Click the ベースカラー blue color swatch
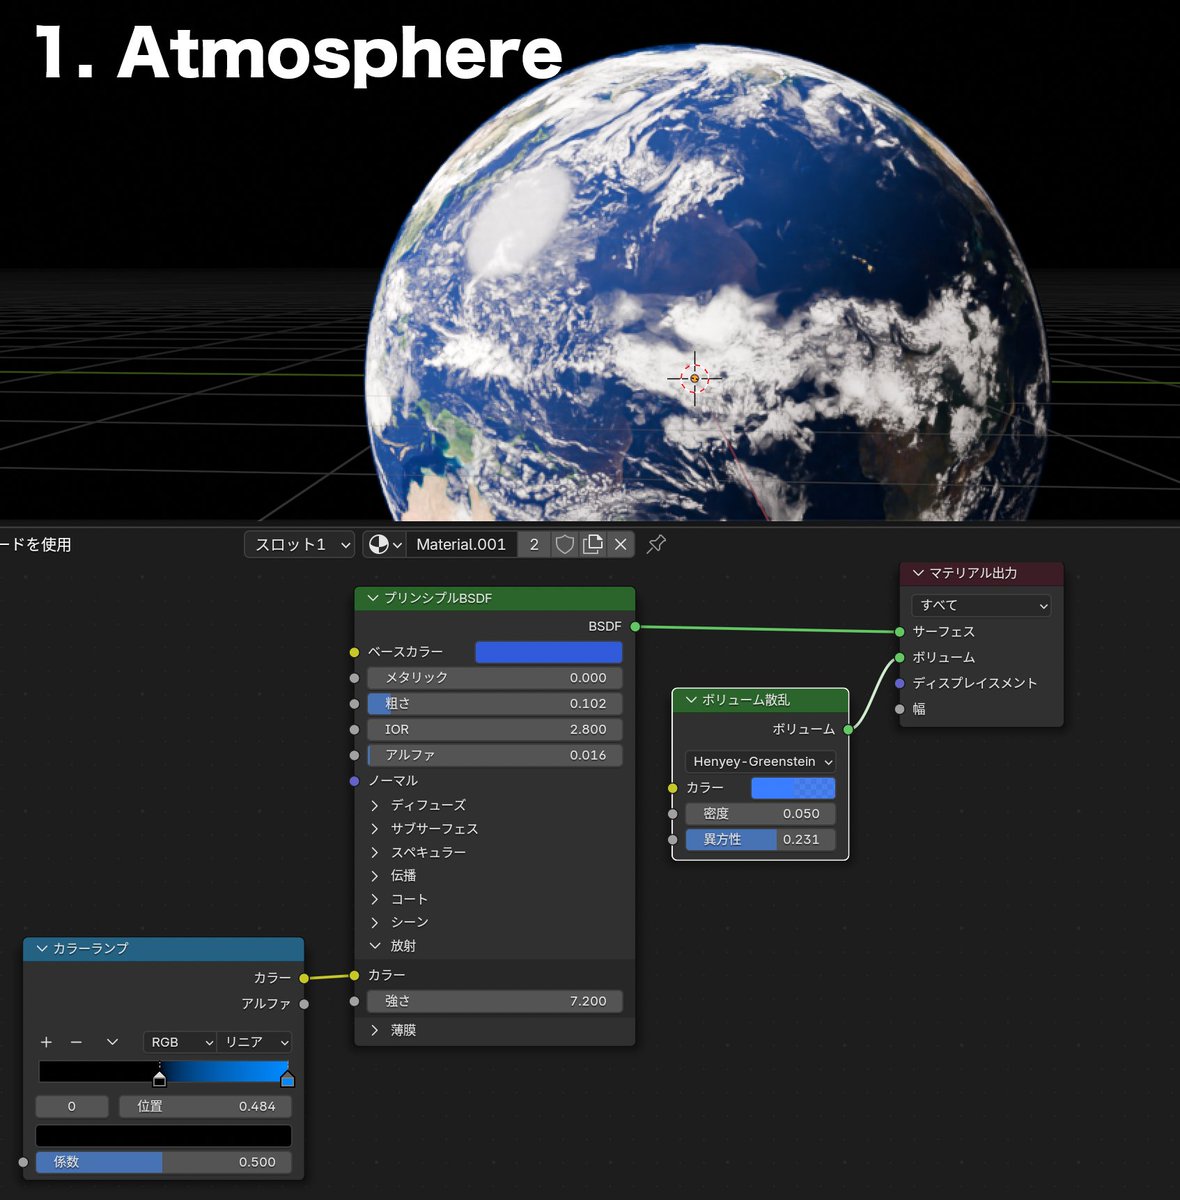This screenshot has height=1200, width=1180. pyautogui.click(x=548, y=651)
